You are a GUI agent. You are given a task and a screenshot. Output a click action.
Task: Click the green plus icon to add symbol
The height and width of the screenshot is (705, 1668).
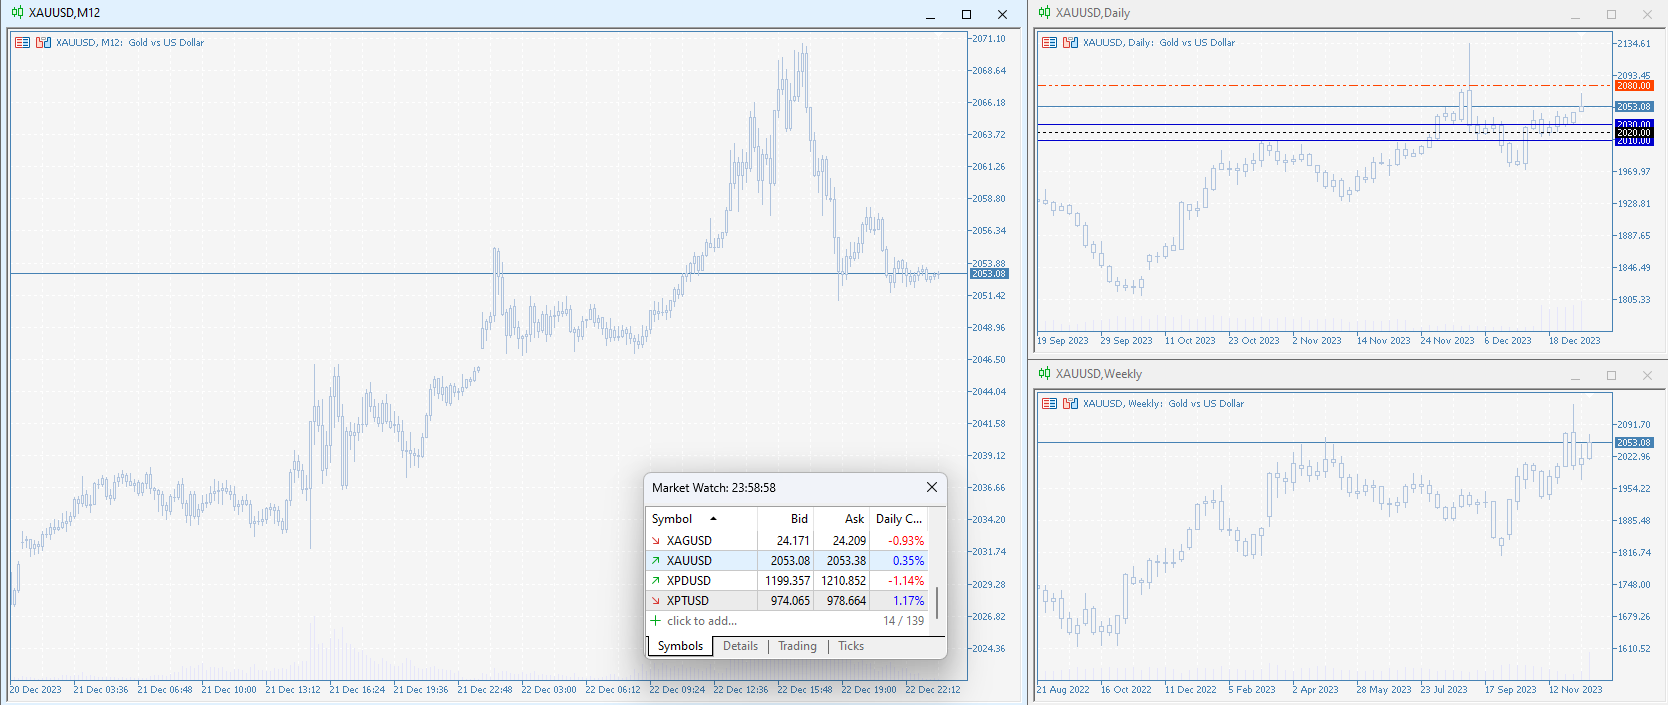[x=656, y=621]
